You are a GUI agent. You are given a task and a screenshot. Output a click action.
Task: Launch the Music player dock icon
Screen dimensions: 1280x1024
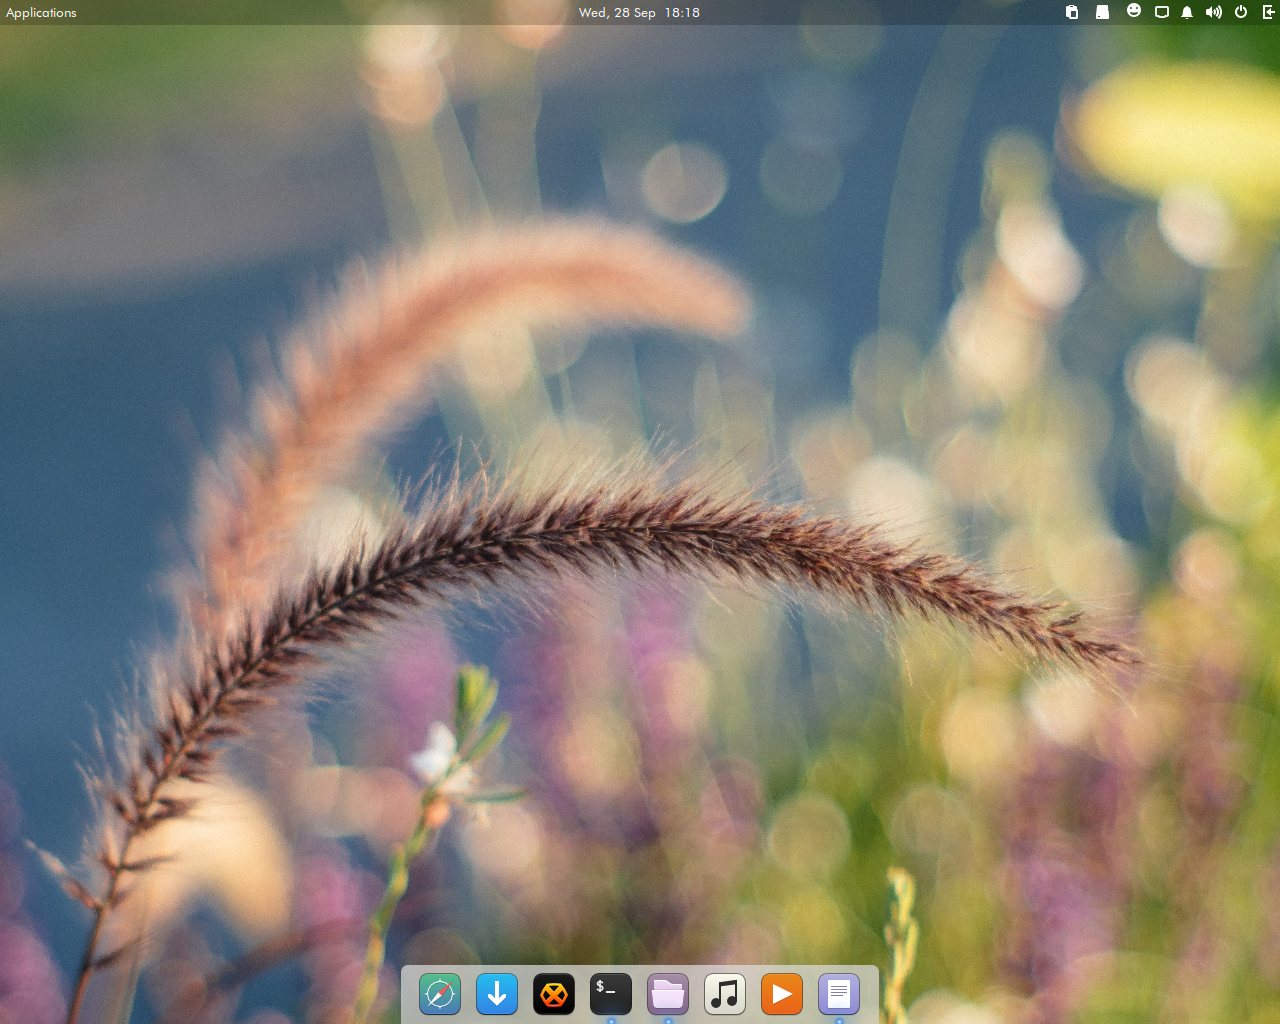click(x=725, y=994)
